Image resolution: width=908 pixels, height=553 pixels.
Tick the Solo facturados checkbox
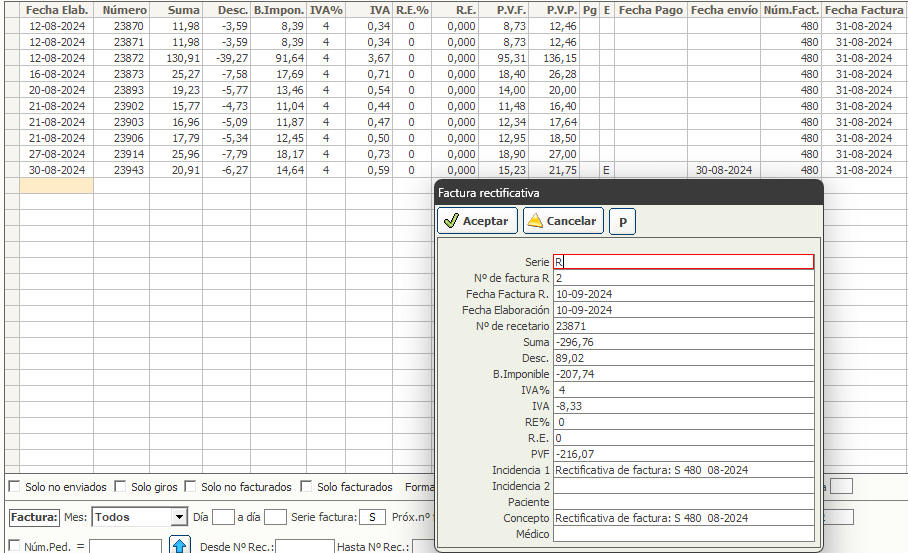click(x=306, y=487)
